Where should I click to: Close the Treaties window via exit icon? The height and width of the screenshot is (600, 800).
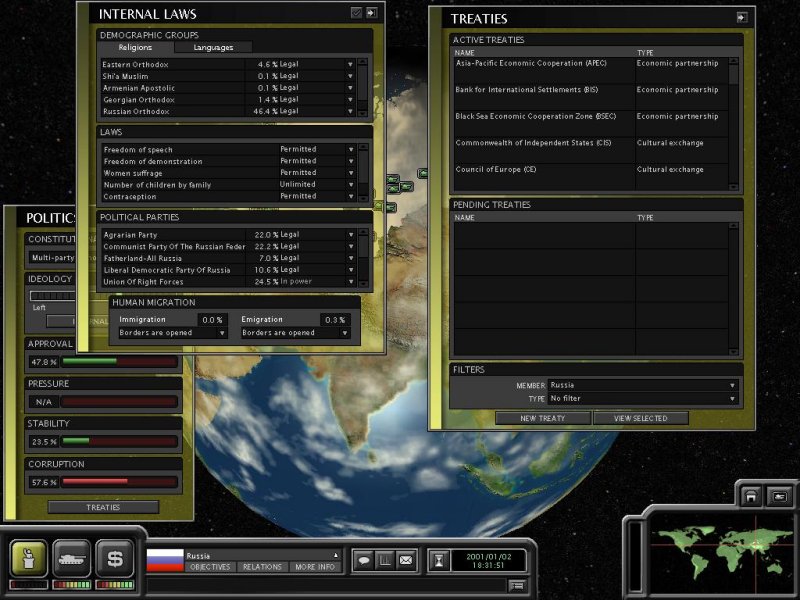(x=742, y=17)
